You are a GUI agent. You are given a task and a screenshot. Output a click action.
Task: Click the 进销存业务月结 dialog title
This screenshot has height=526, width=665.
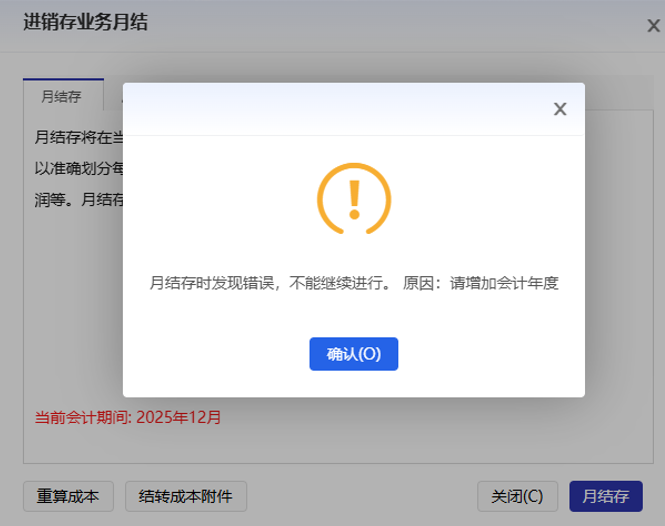coord(85,22)
